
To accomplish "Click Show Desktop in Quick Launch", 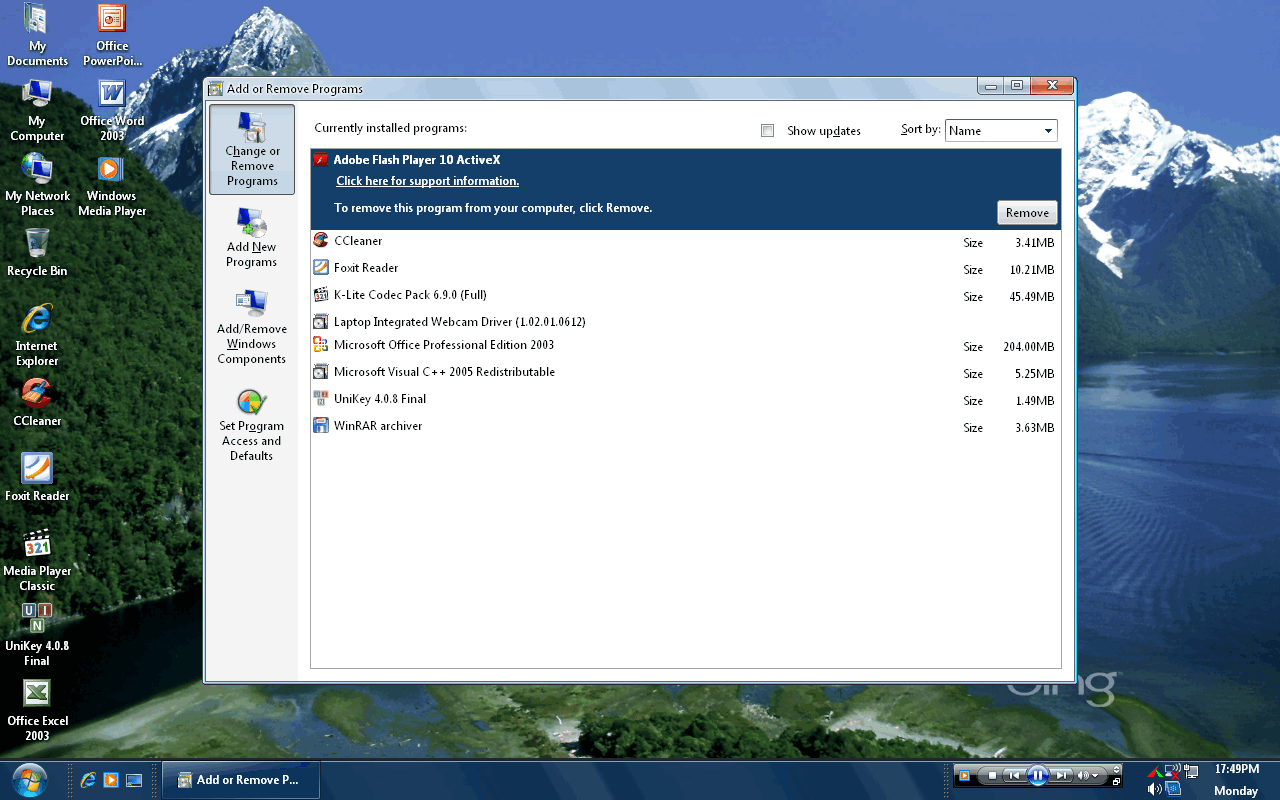I will tap(134, 780).
